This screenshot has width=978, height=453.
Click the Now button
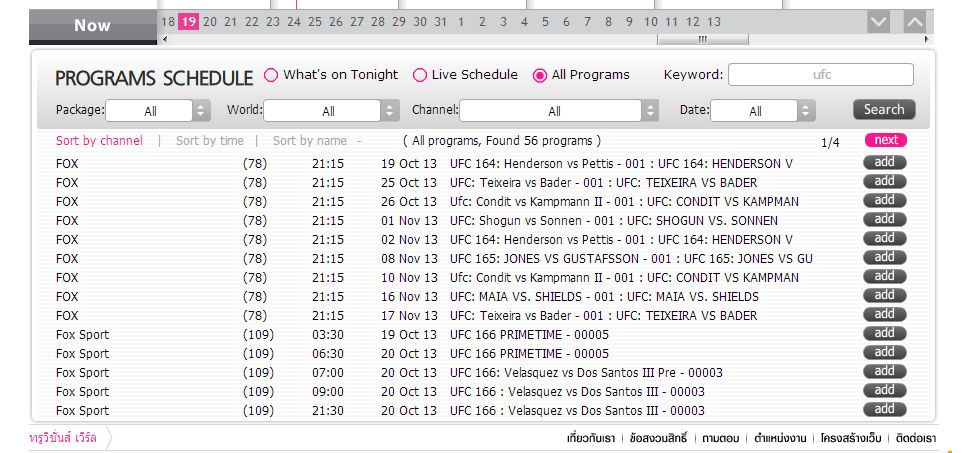[92, 26]
